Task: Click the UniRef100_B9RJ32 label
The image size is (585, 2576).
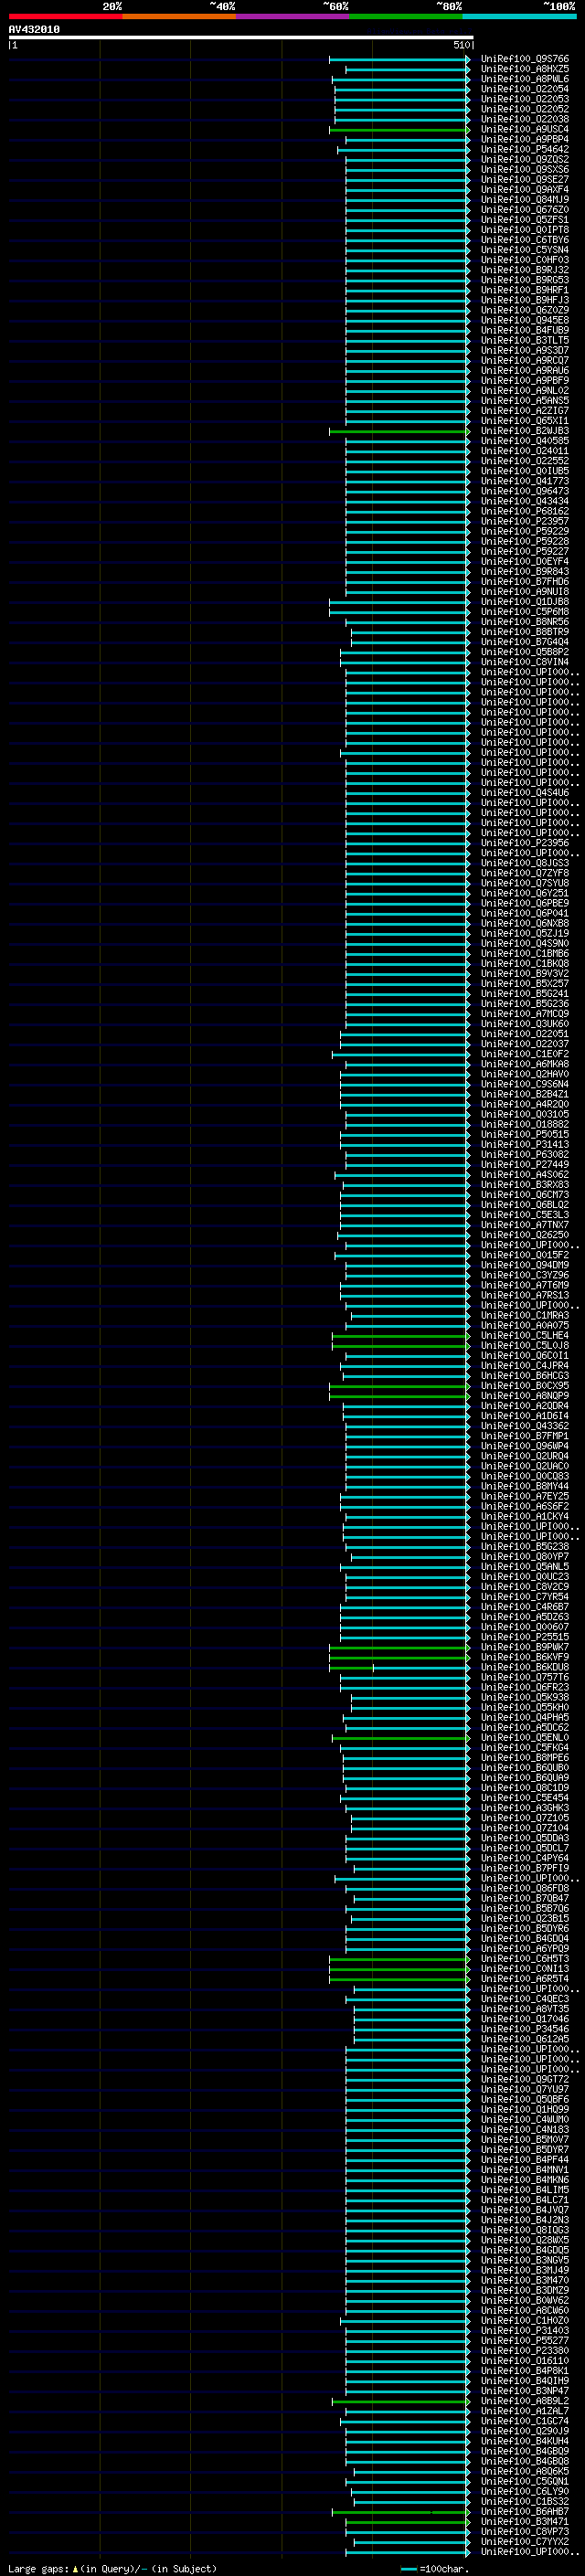Action: coord(524,271)
